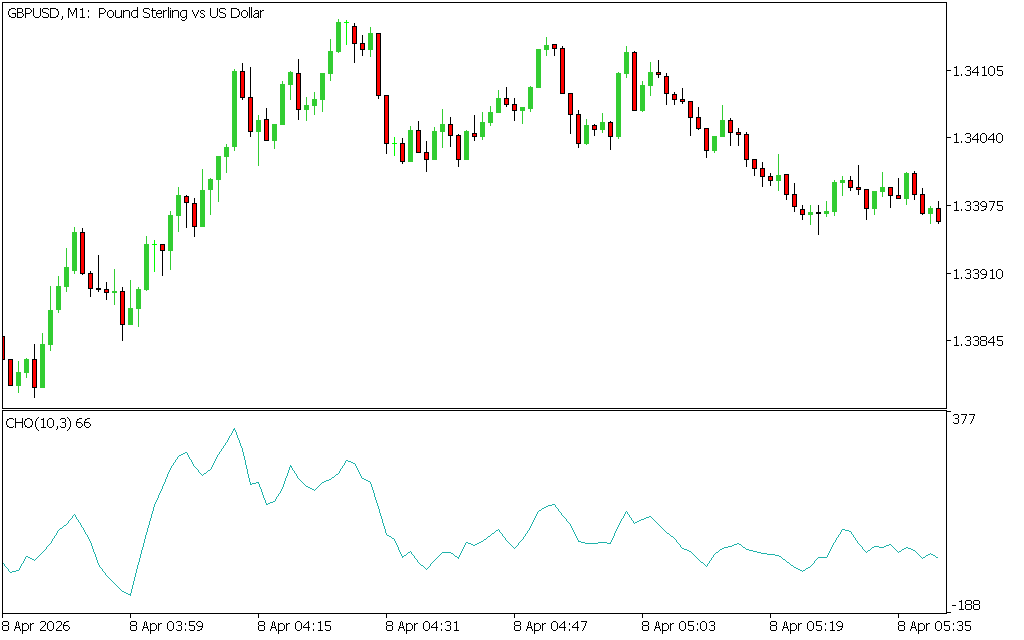Screen dimensions: 1024x640
Task: Click the 1.33910 price axis label
Action: coord(977,273)
